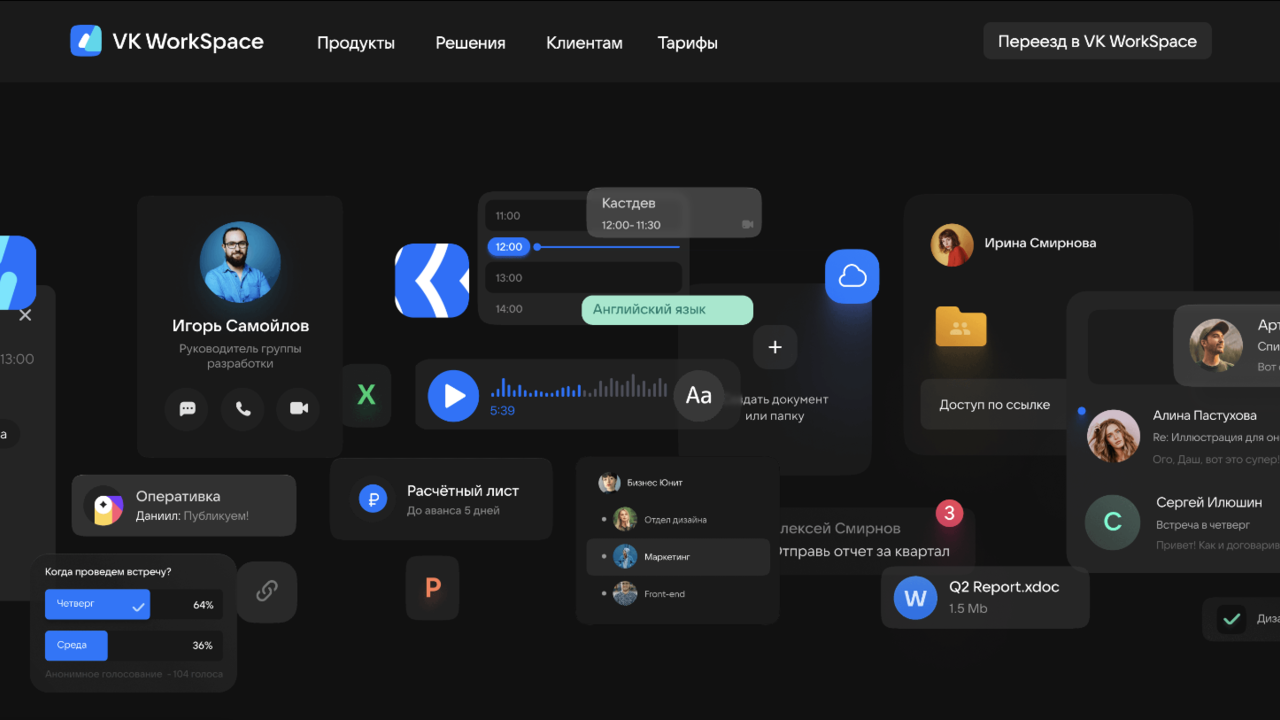The image size is (1280, 720).
Task: Open the shared yellow folder icon
Action: 960,327
